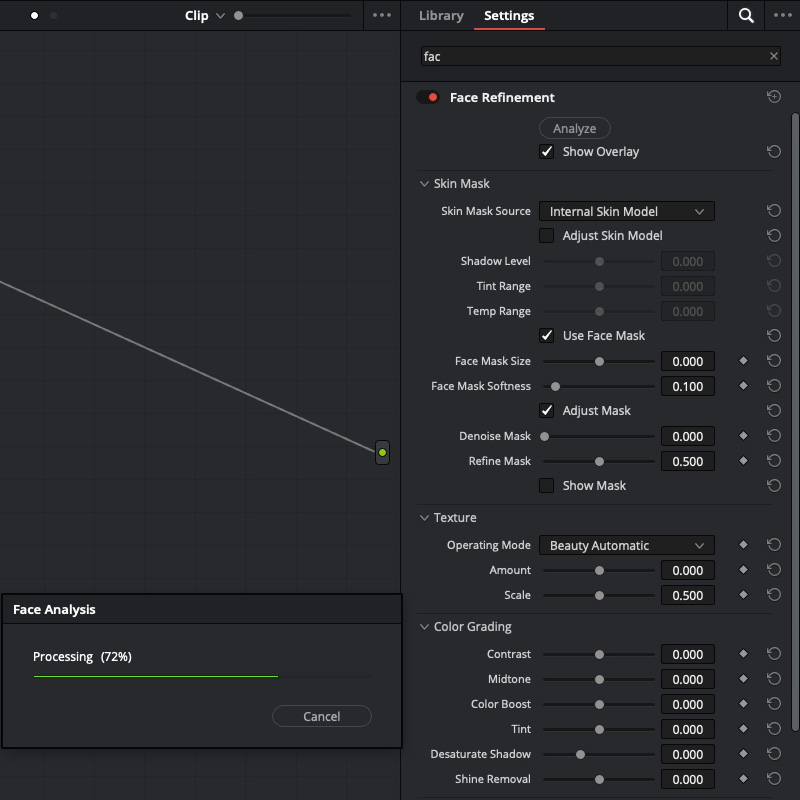Collapse the Color Grading section
The height and width of the screenshot is (800, 800).
pos(424,627)
